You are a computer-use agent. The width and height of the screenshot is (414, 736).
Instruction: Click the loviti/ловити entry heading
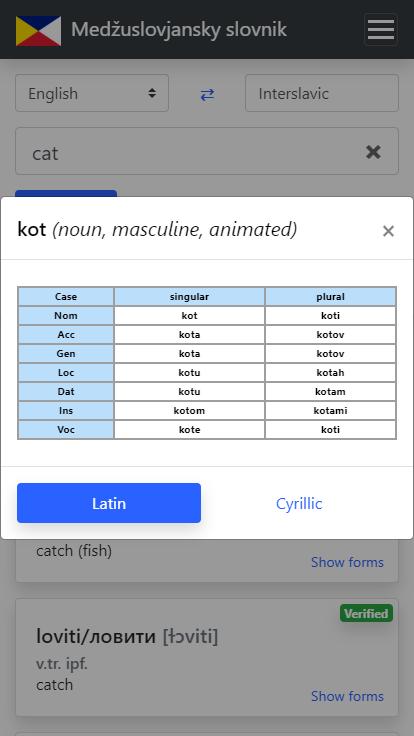[x=96, y=637]
